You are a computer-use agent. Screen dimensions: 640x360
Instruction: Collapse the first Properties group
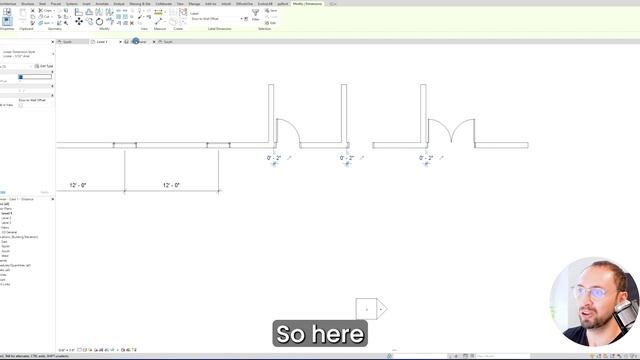pyautogui.click(x=52, y=72)
